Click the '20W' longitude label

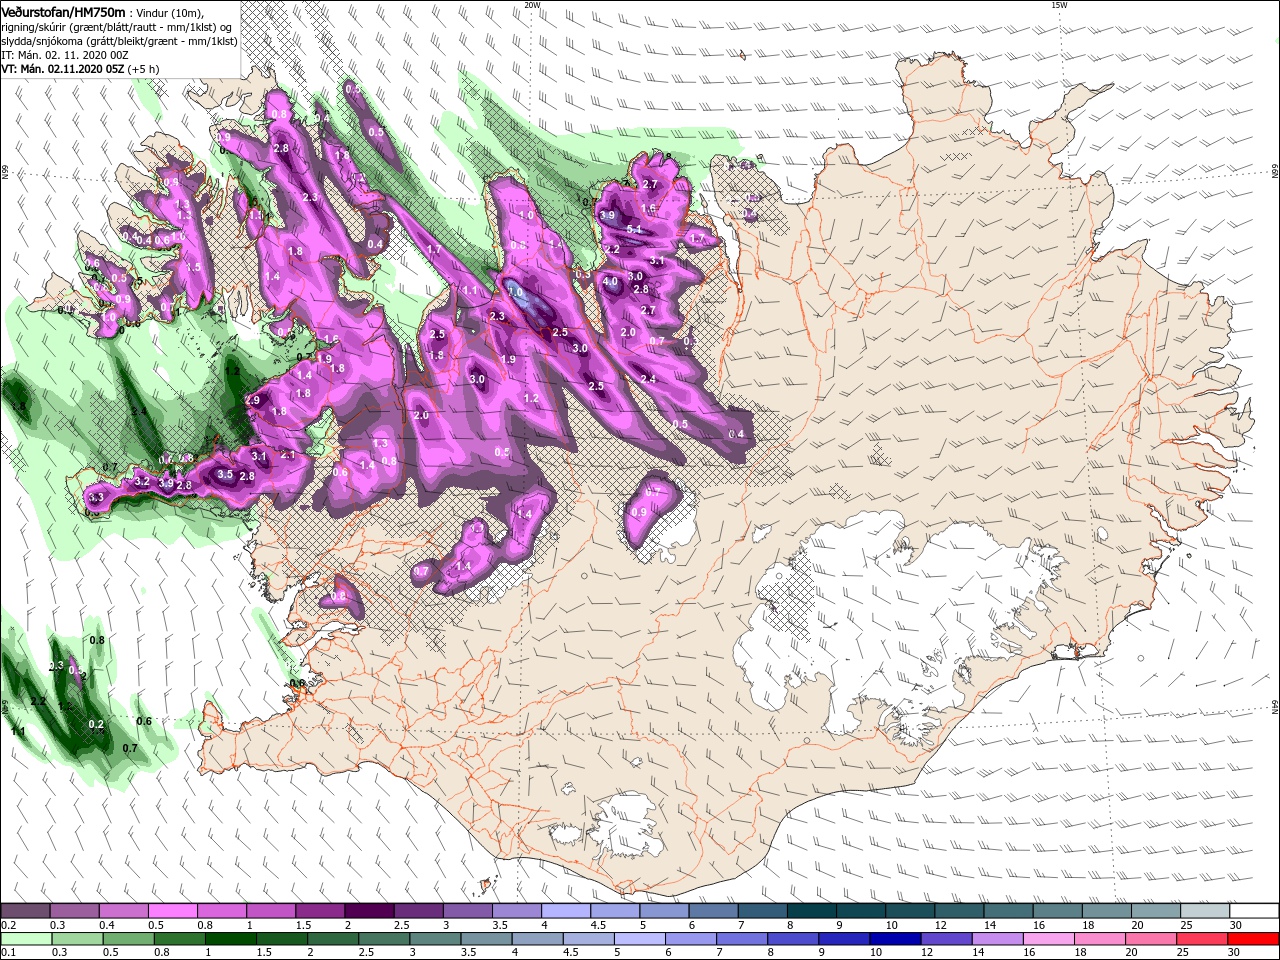coord(532,5)
